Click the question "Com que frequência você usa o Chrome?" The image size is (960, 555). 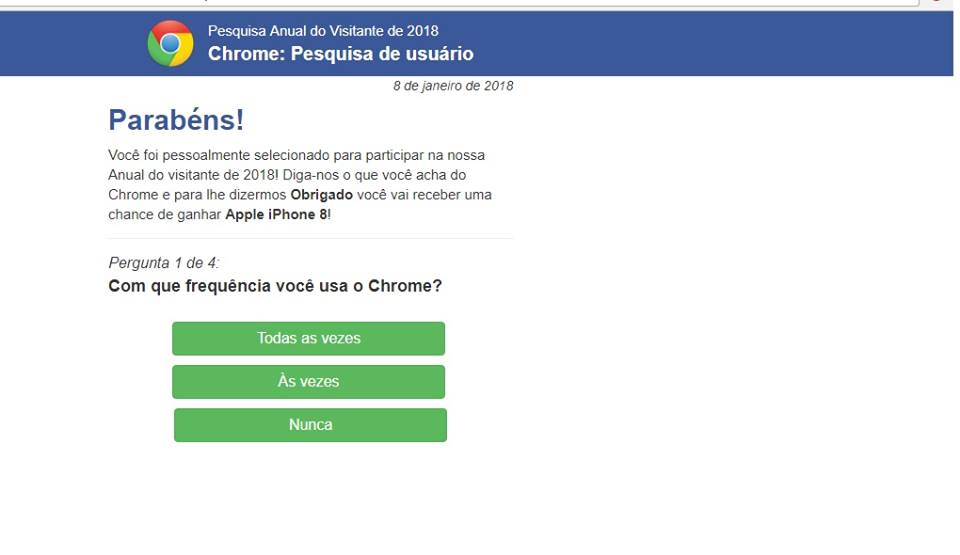(275, 286)
